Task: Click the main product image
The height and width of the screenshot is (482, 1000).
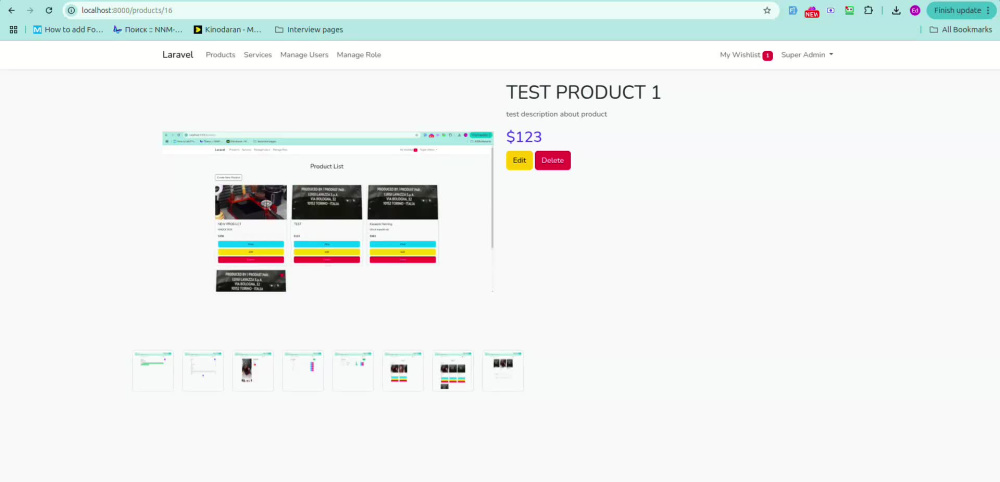Action: point(328,212)
